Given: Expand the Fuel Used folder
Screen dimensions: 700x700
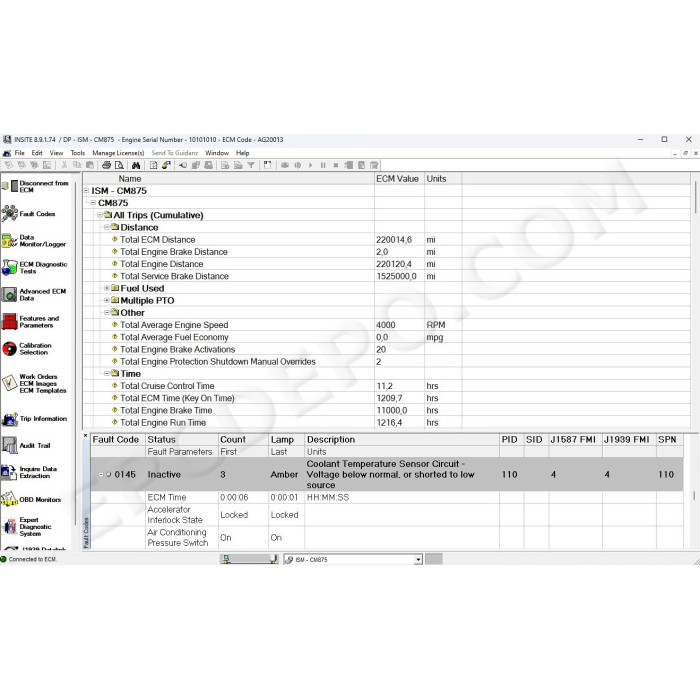Looking at the screenshot, I should tap(107, 288).
